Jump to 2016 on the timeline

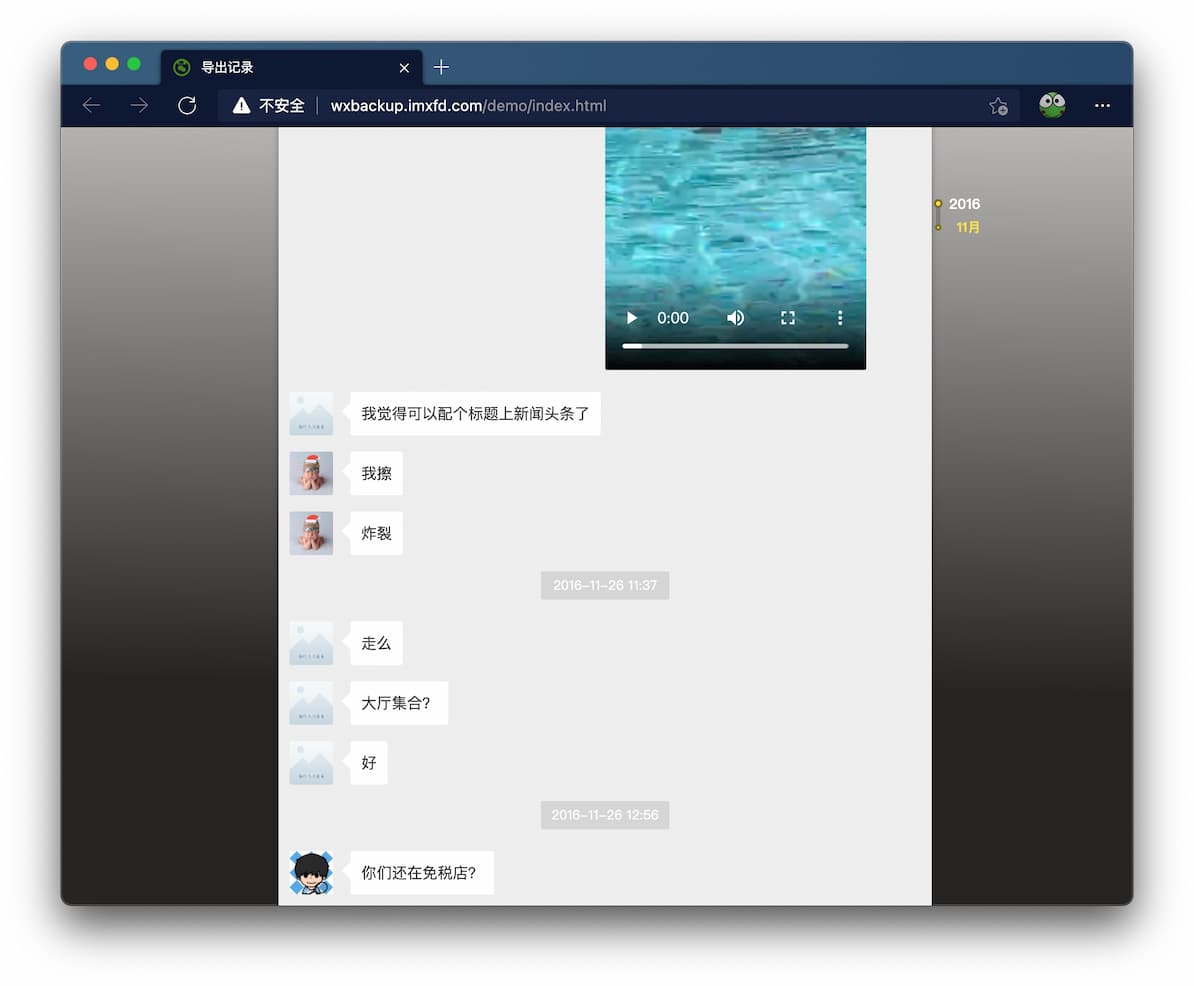963,204
